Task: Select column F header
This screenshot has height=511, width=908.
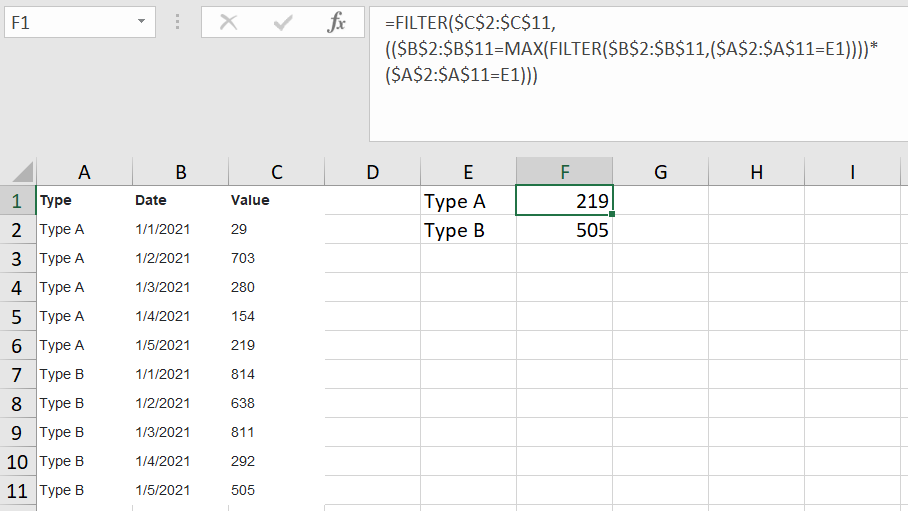Action: click(x=565, y=172)
